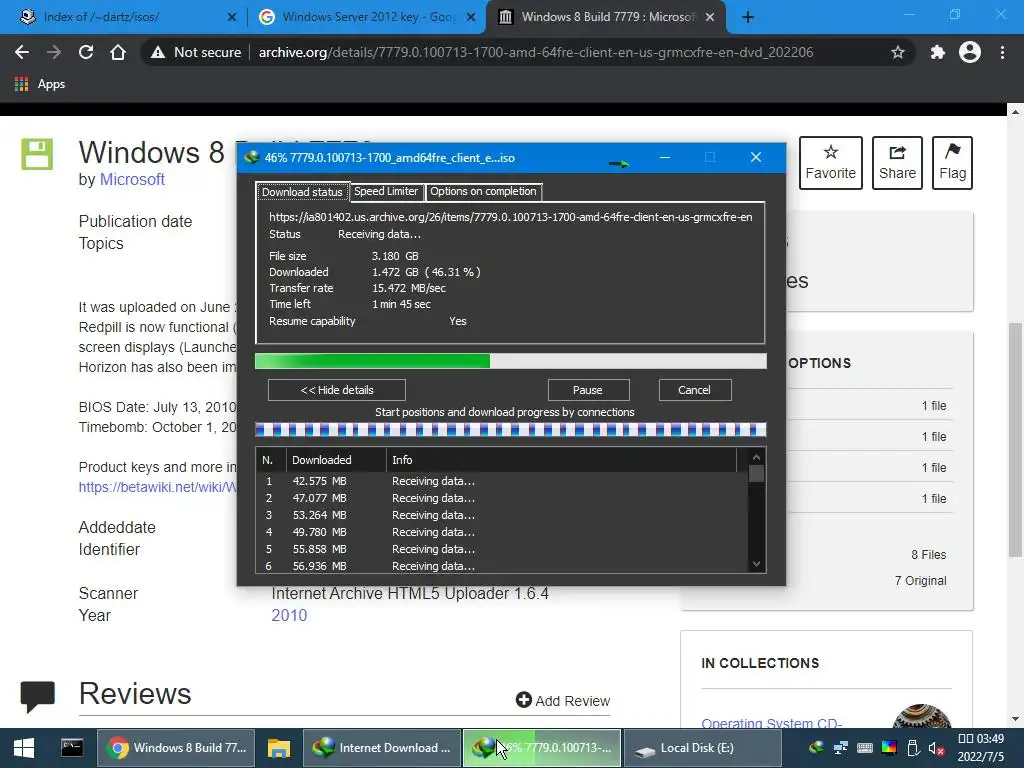Open the 'Download status' tab in IDM
Image resolution: width=1024 pixels, height=768 pixels.
[302, 192]
